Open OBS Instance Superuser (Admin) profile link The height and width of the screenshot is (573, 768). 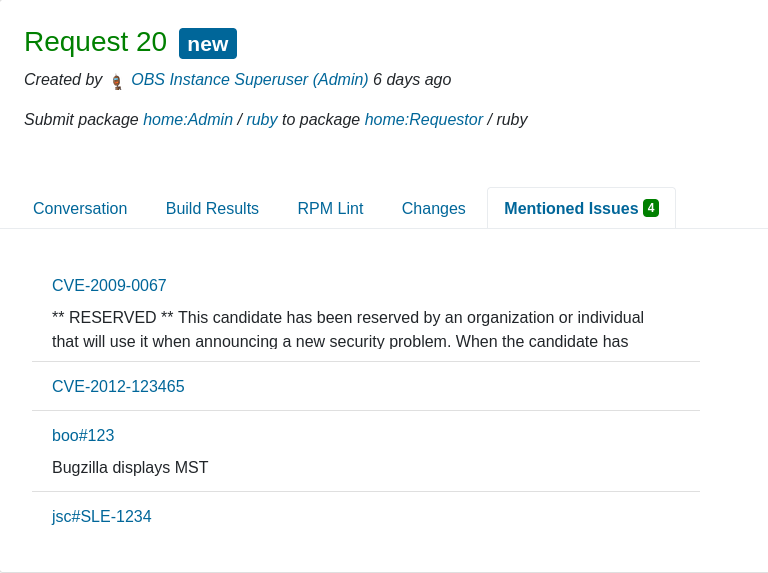(250, 79)
